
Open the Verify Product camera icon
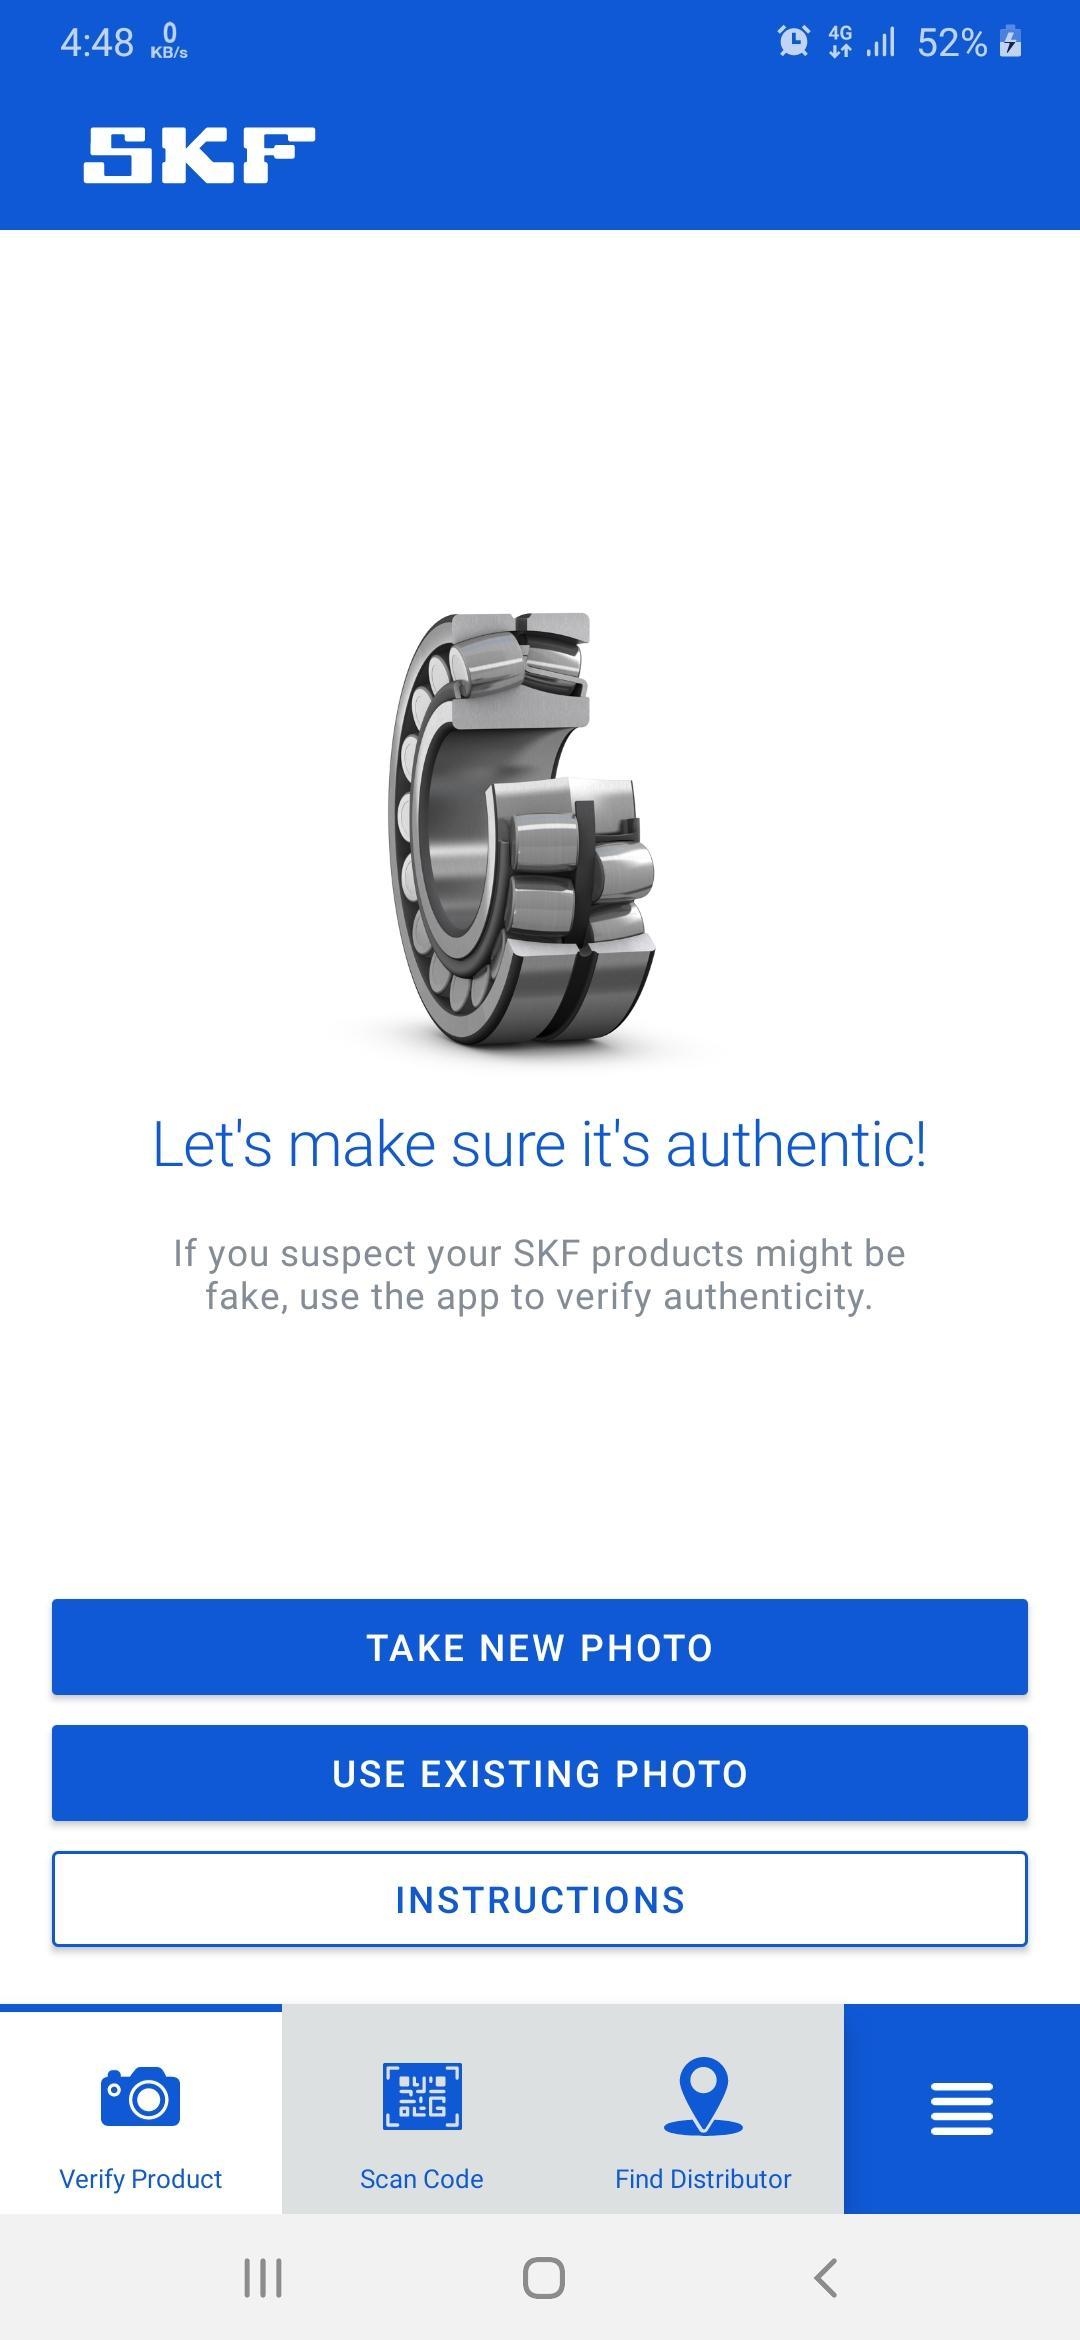click(x=141, y=2096)
